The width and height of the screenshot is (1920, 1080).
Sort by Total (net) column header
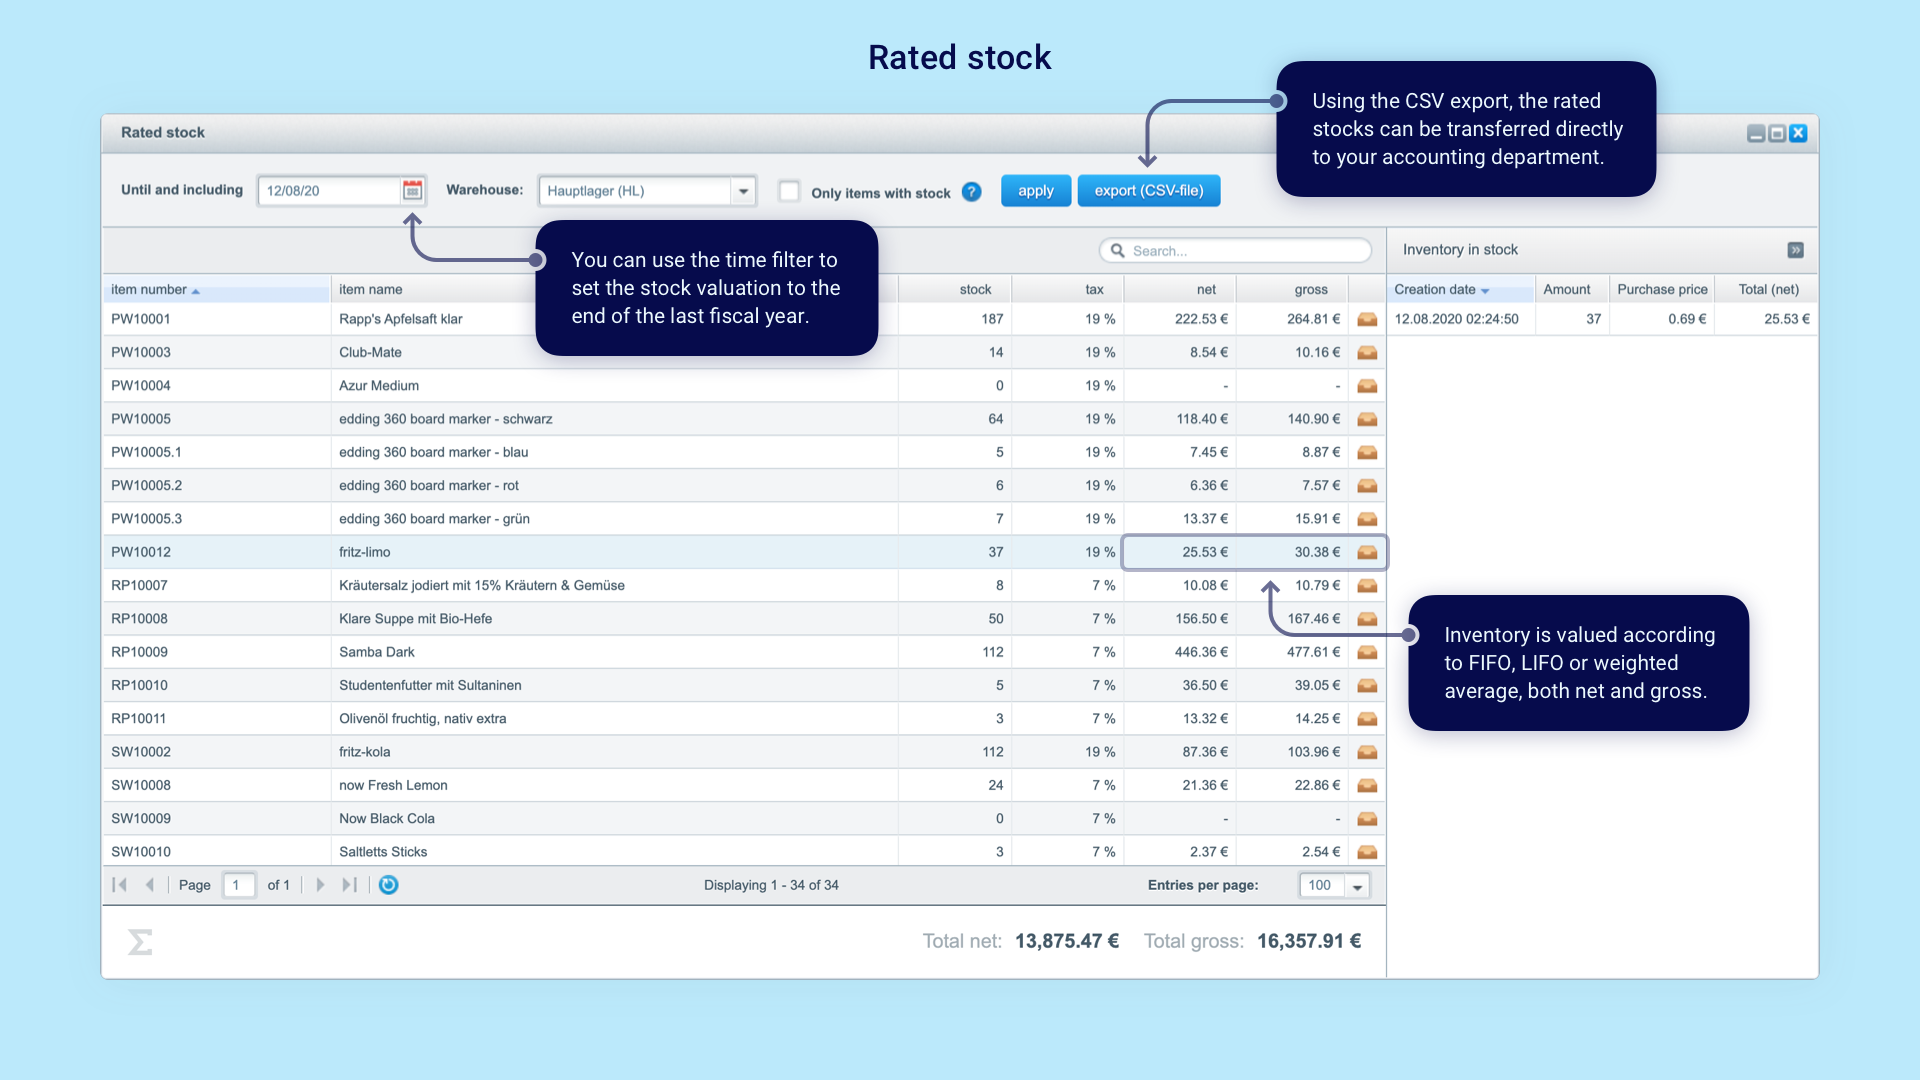(1767, 290)
